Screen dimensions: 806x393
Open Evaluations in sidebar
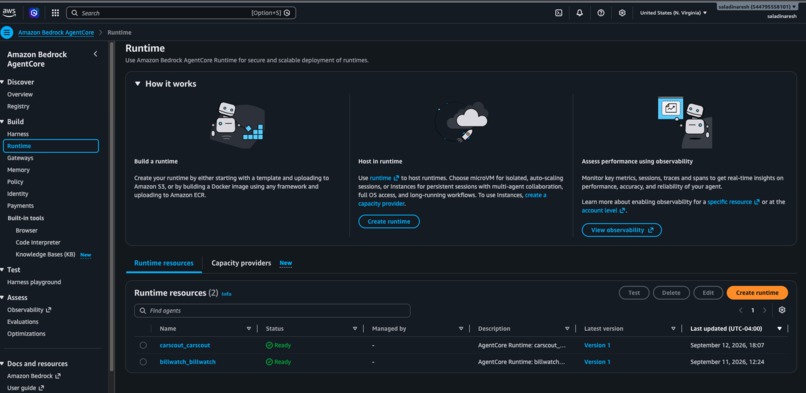coord(23,322)
